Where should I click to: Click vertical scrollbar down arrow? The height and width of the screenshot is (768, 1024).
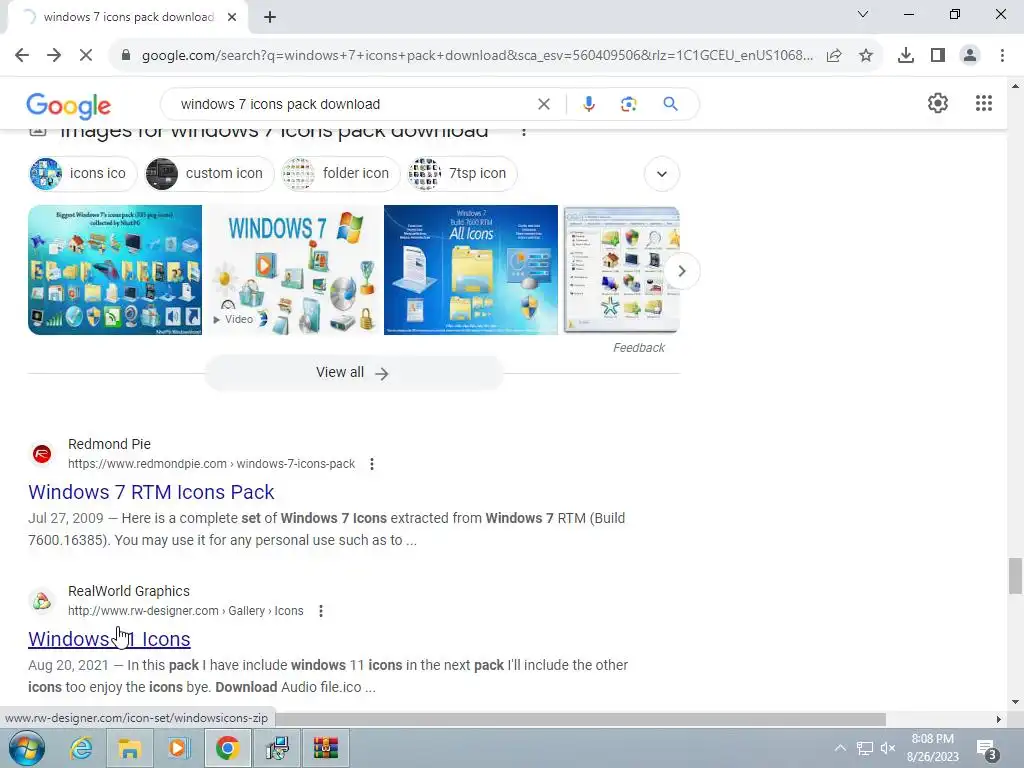click(x=1015, y=702)
